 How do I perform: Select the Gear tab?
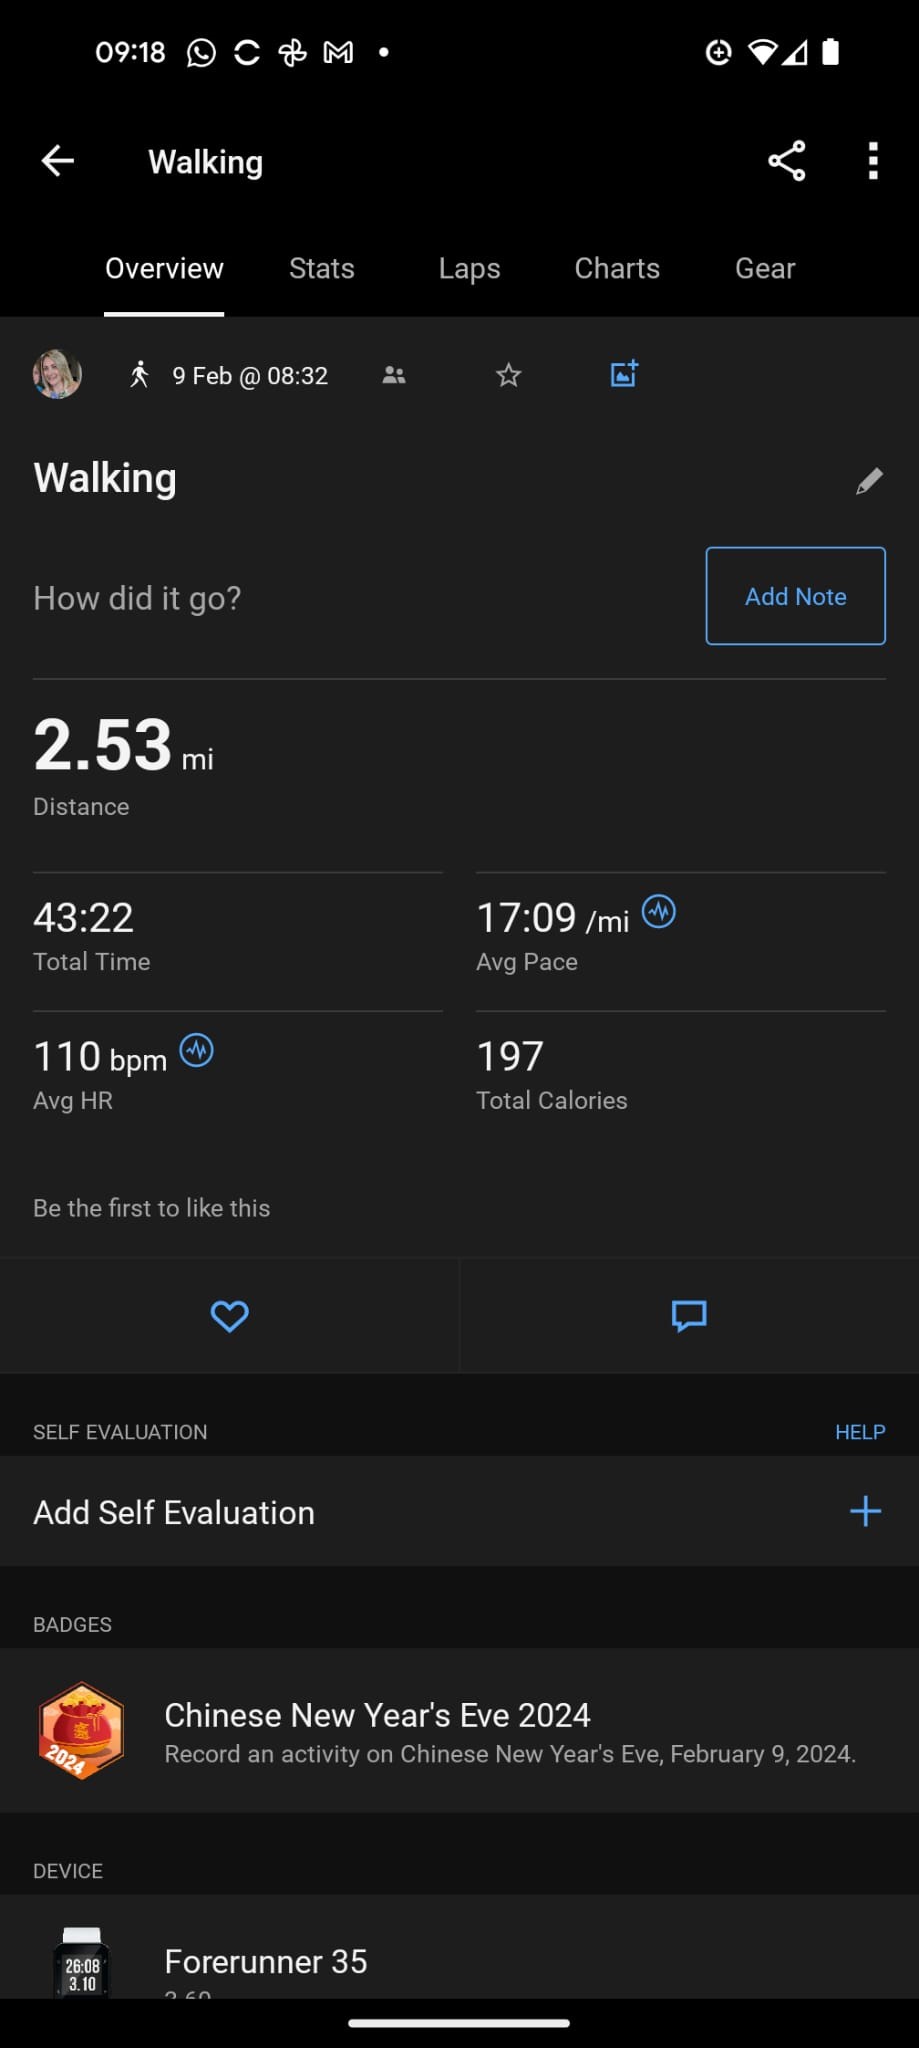tap(765, 269)
